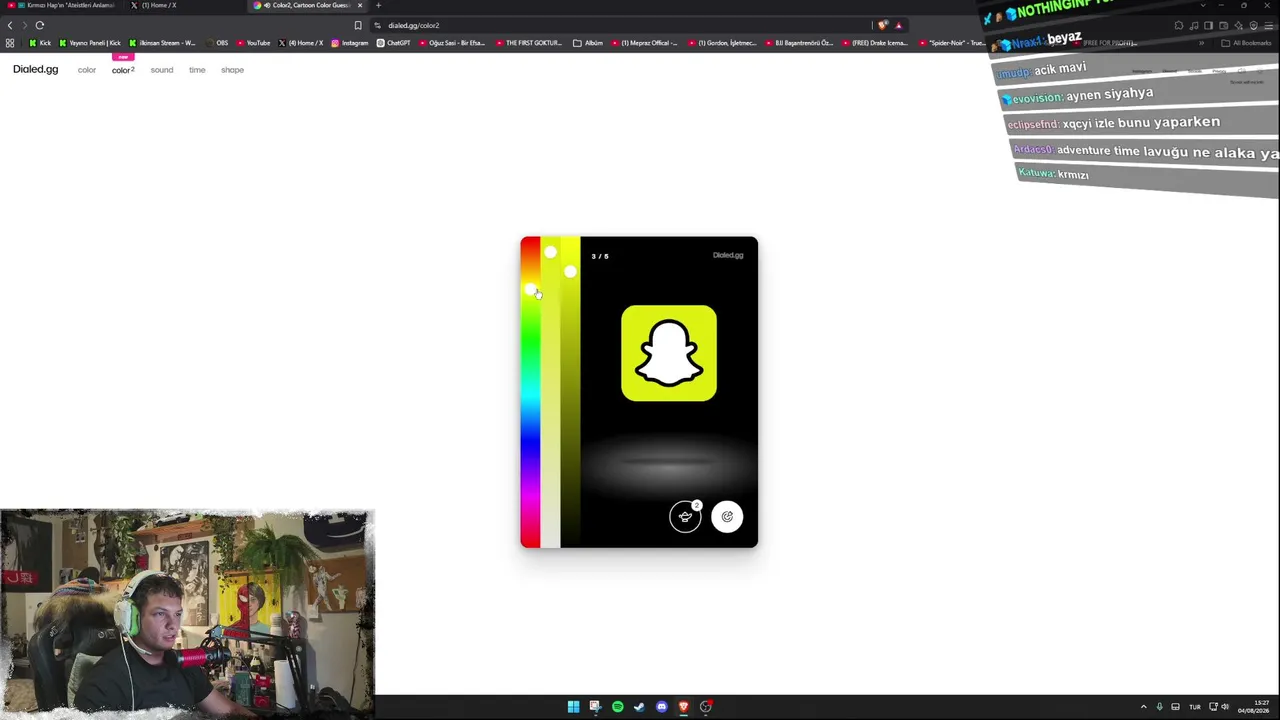
Task: Click the hint button with the 2 badge
Action: click(685, 517)
